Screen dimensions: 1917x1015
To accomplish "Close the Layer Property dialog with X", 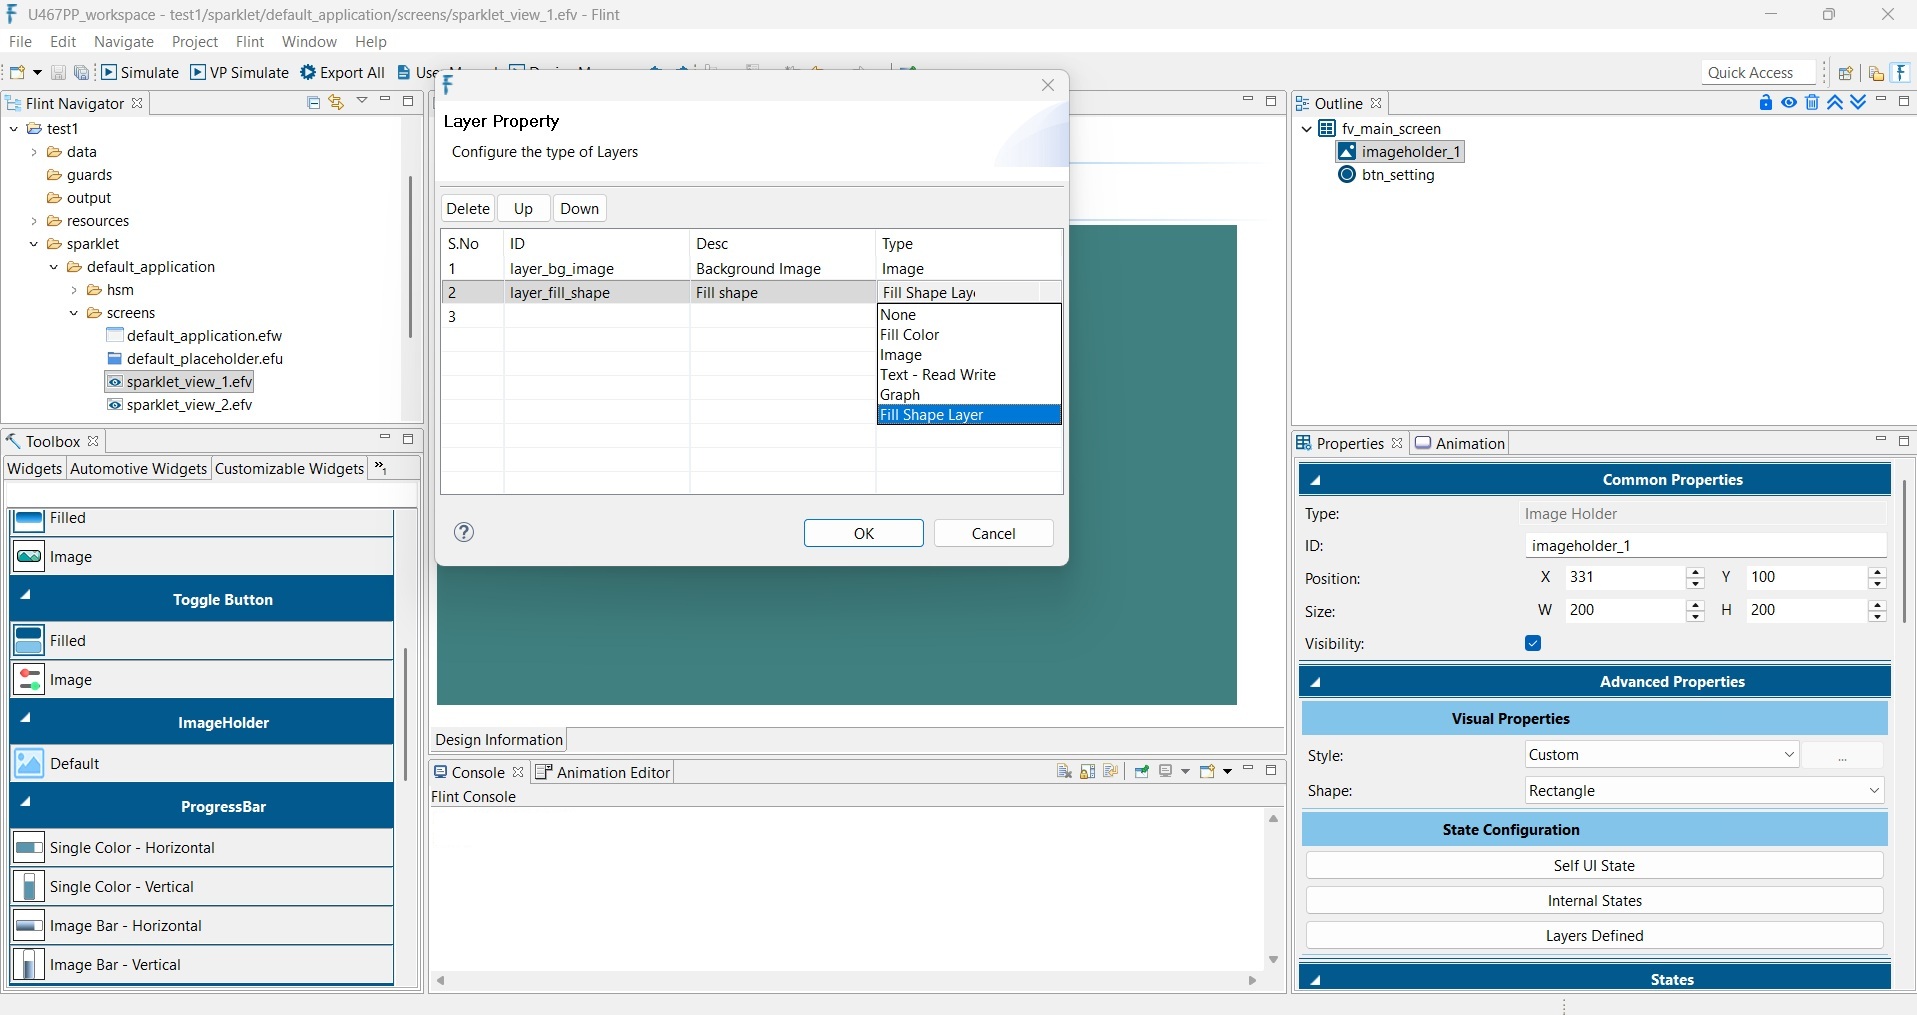I will tap(1048, 85).
